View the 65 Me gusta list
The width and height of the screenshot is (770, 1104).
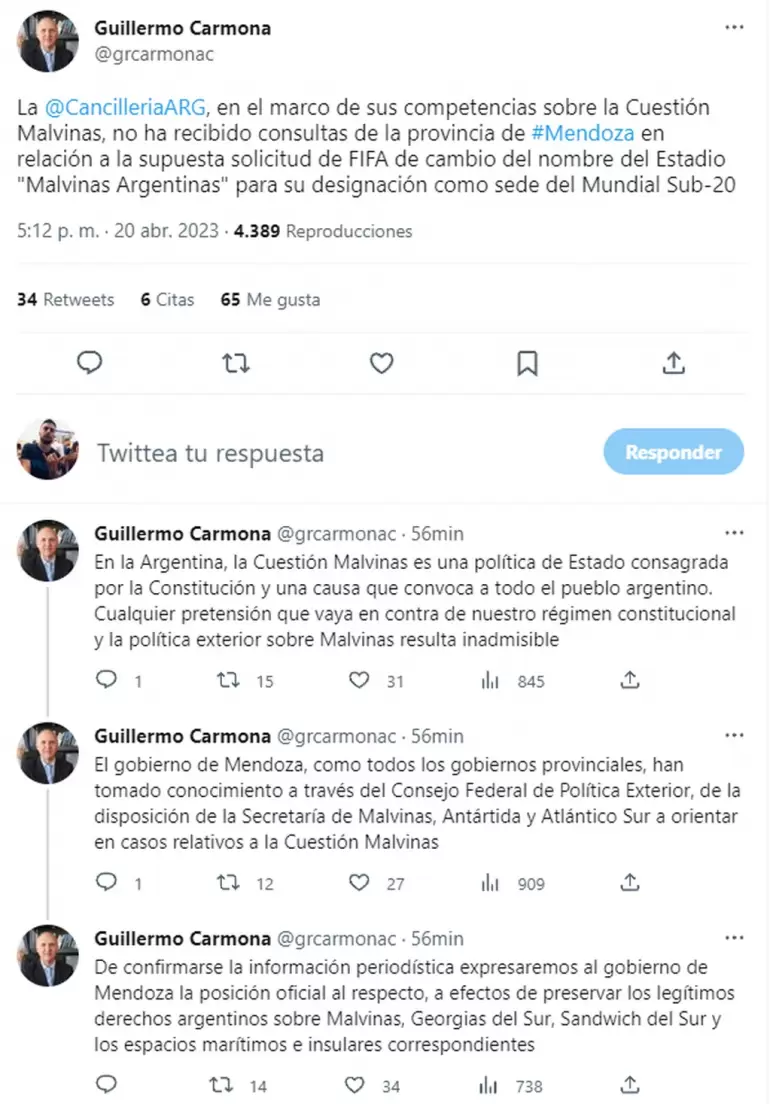coord(269,299)
